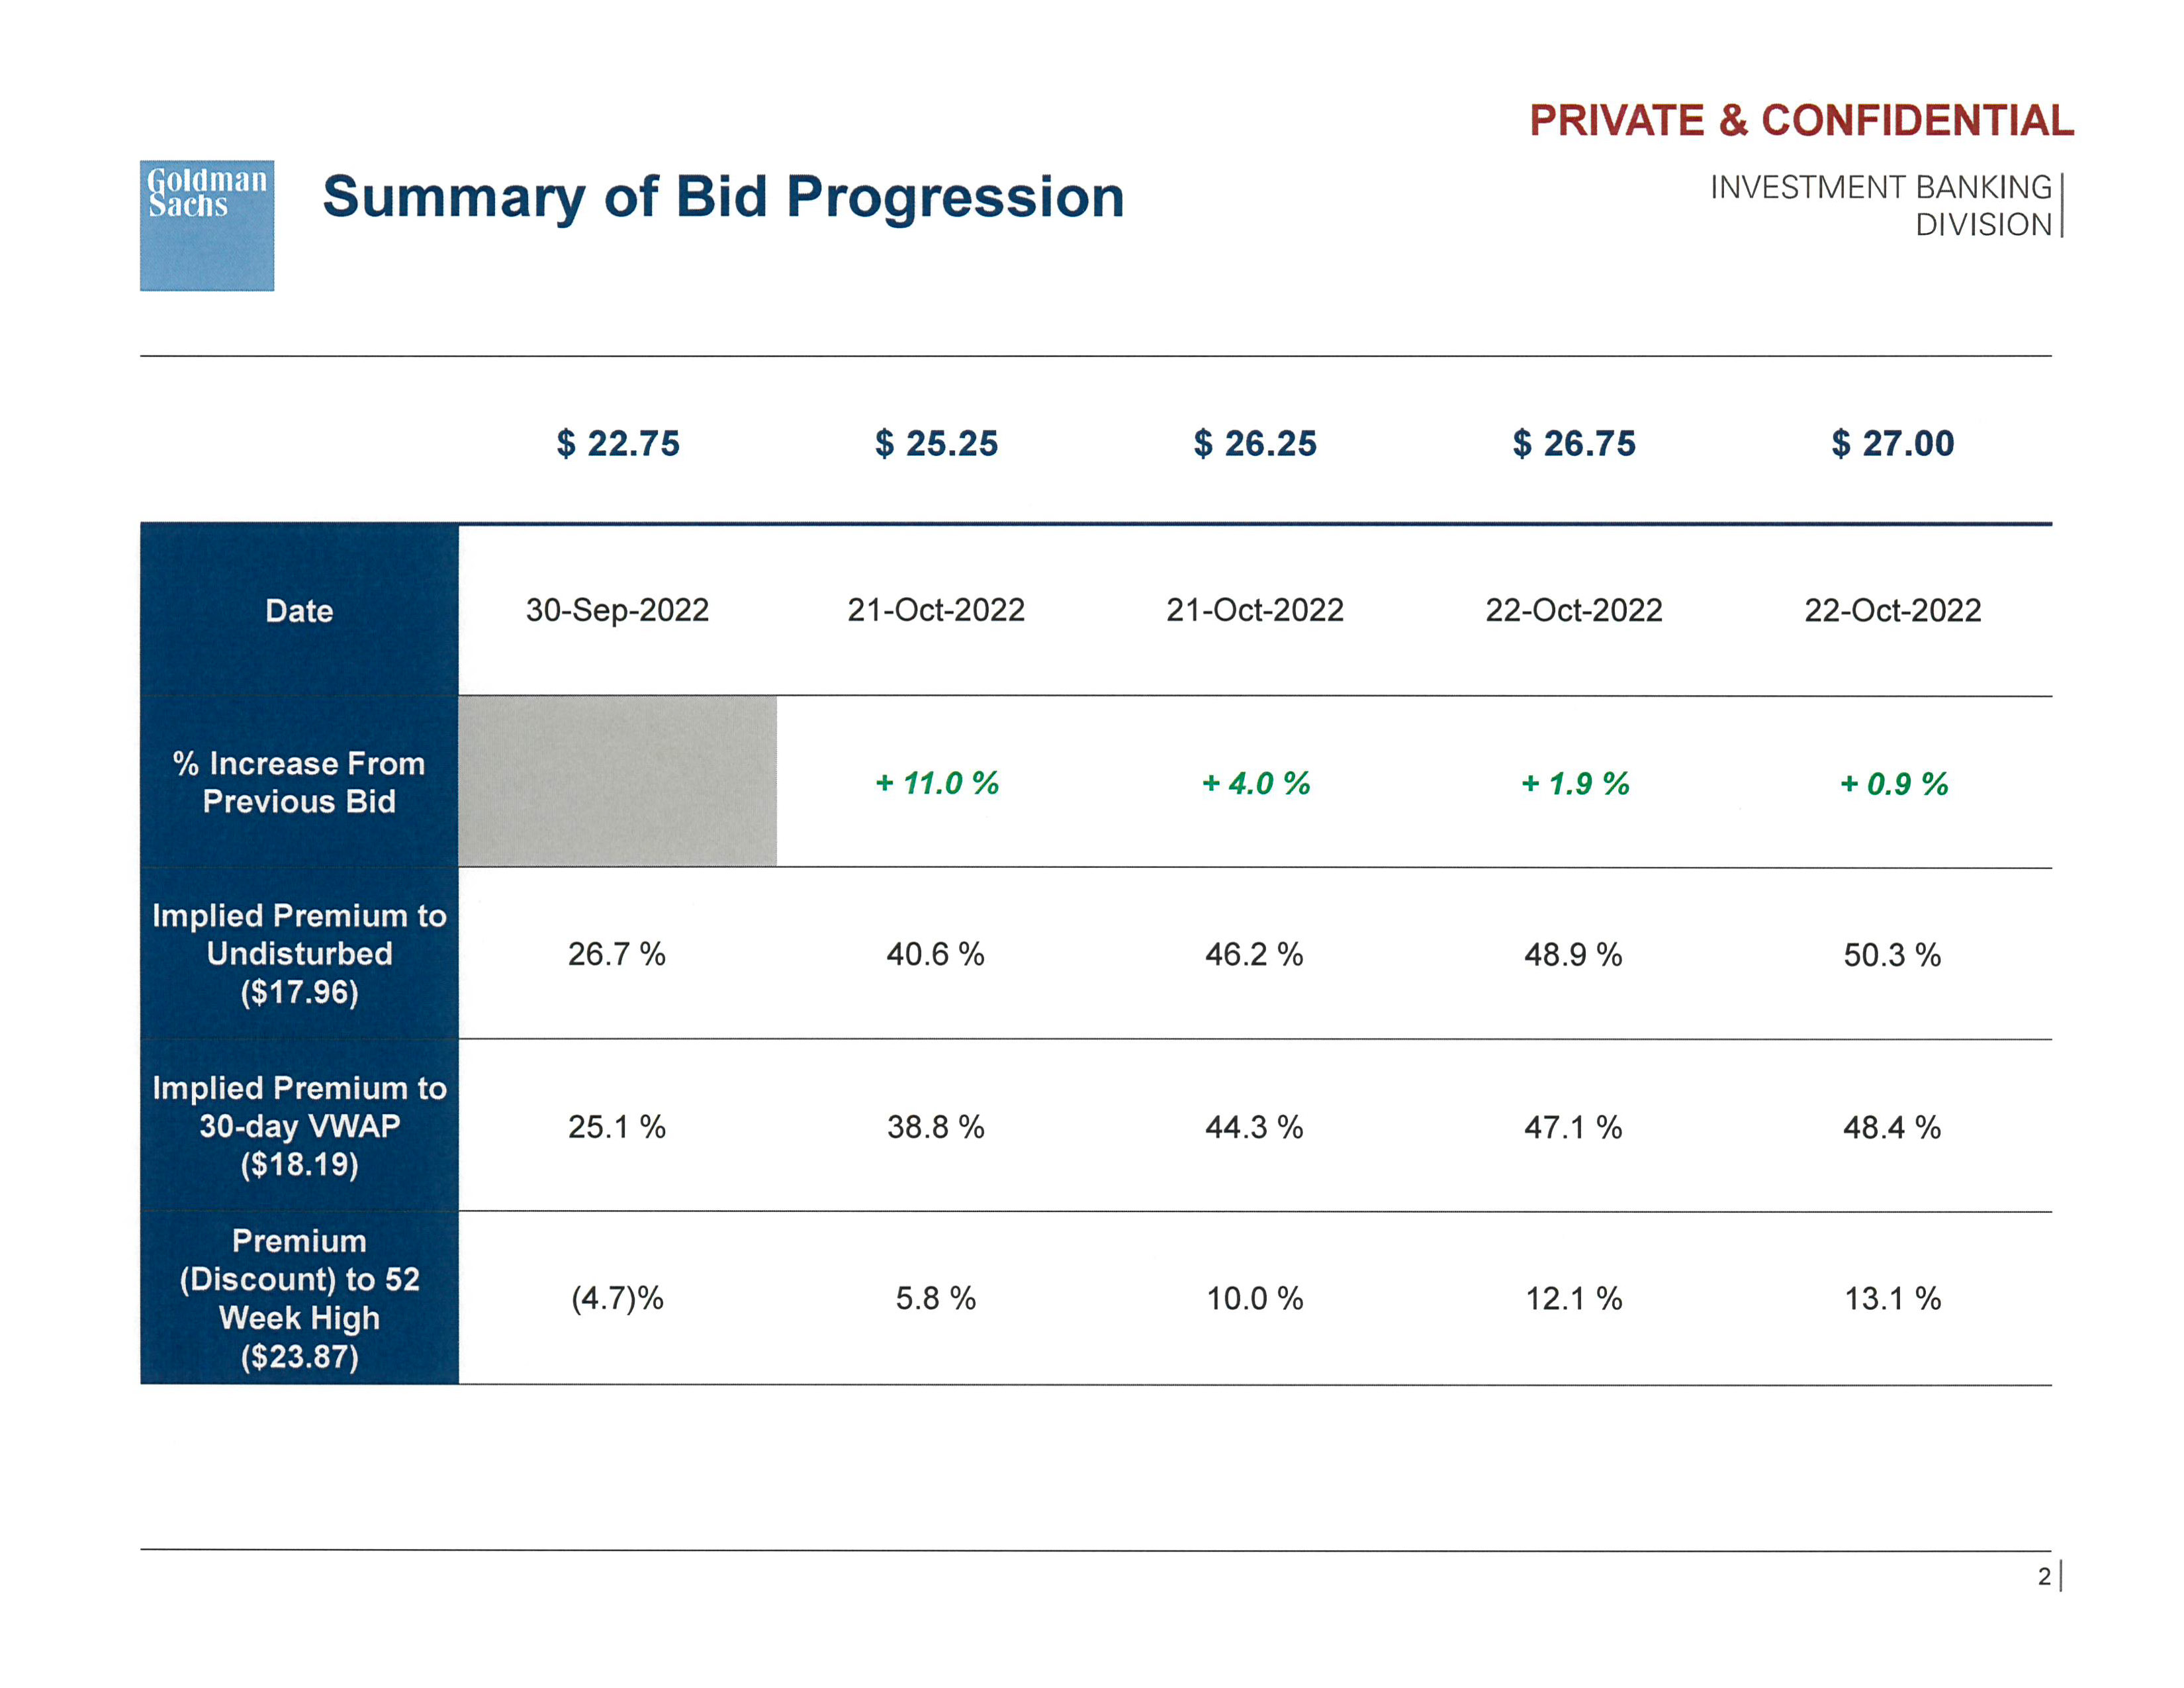The width and height of the screenshot is (2184, 1688).
Task: Click the Date row header
Action: (x=299, y=610)
